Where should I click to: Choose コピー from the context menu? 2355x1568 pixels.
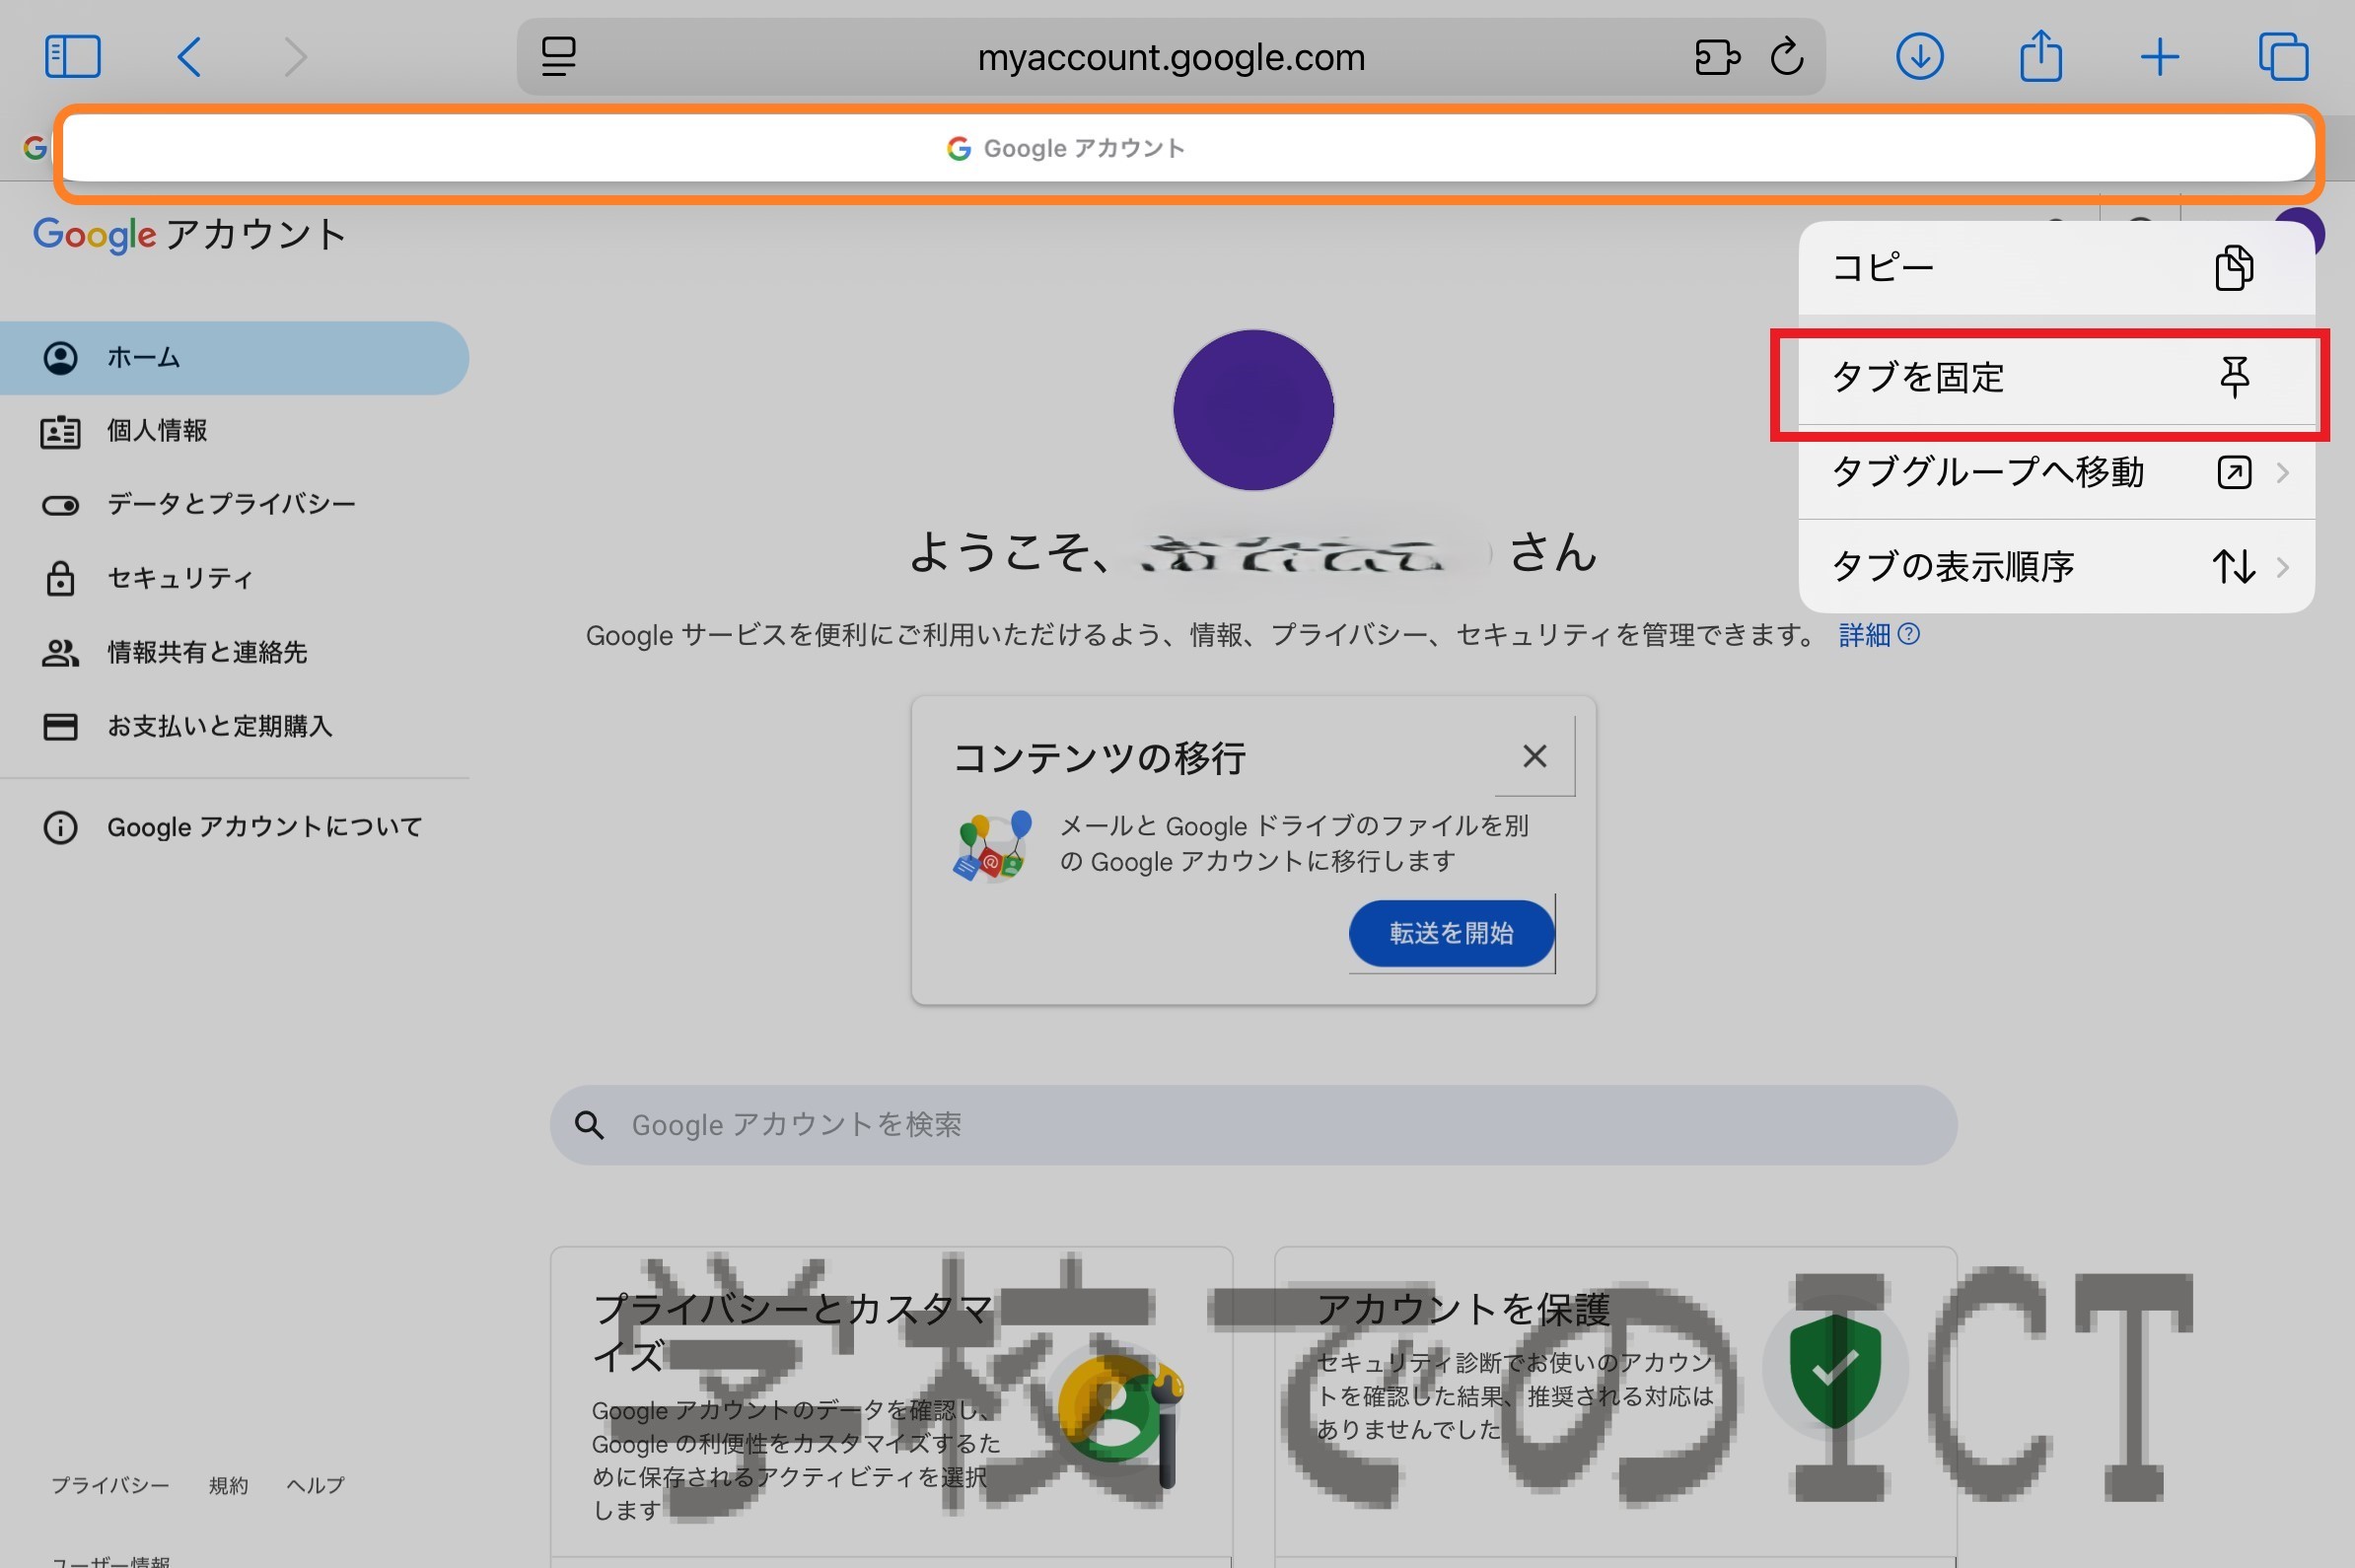pos(2056,267)
